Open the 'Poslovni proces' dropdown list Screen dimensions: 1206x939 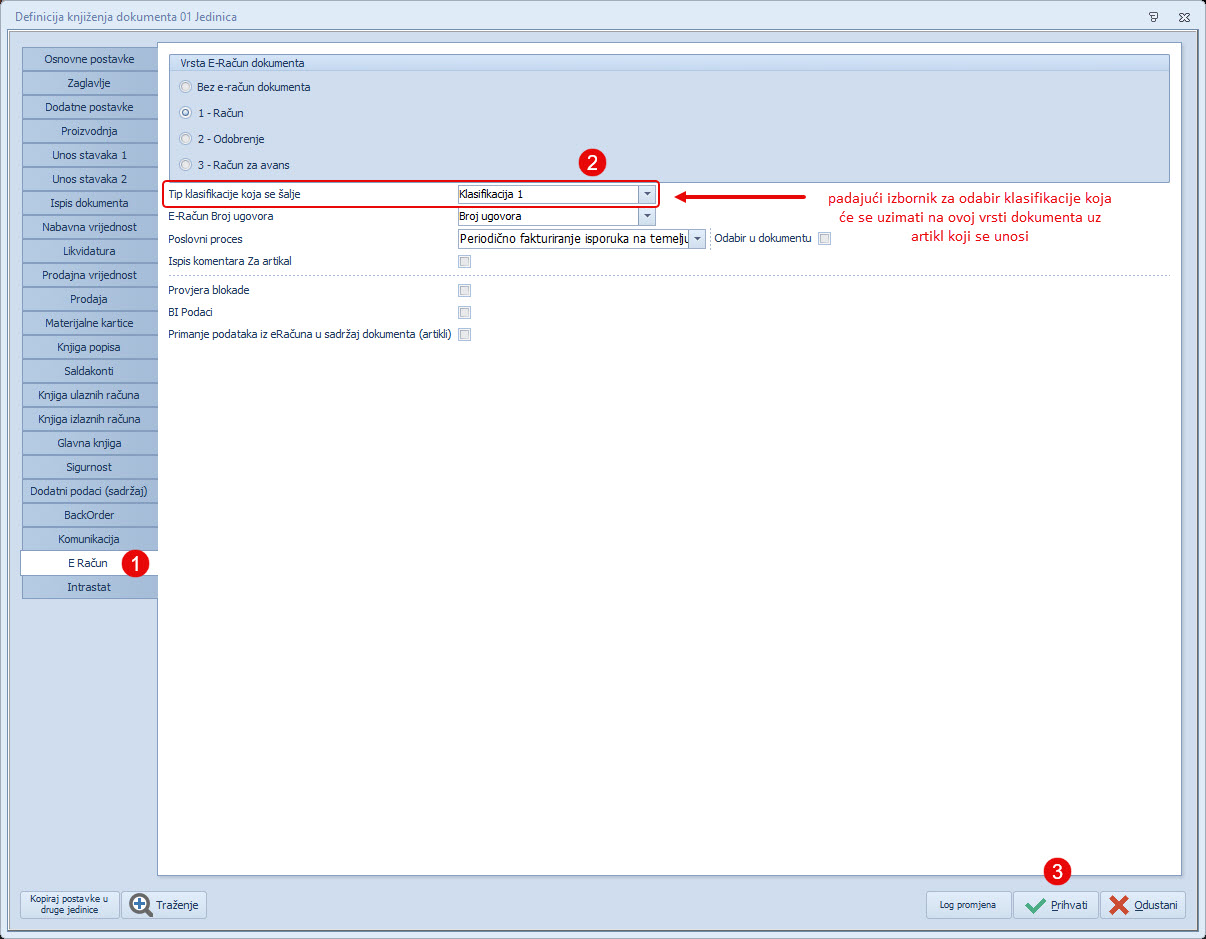point(697,239)
